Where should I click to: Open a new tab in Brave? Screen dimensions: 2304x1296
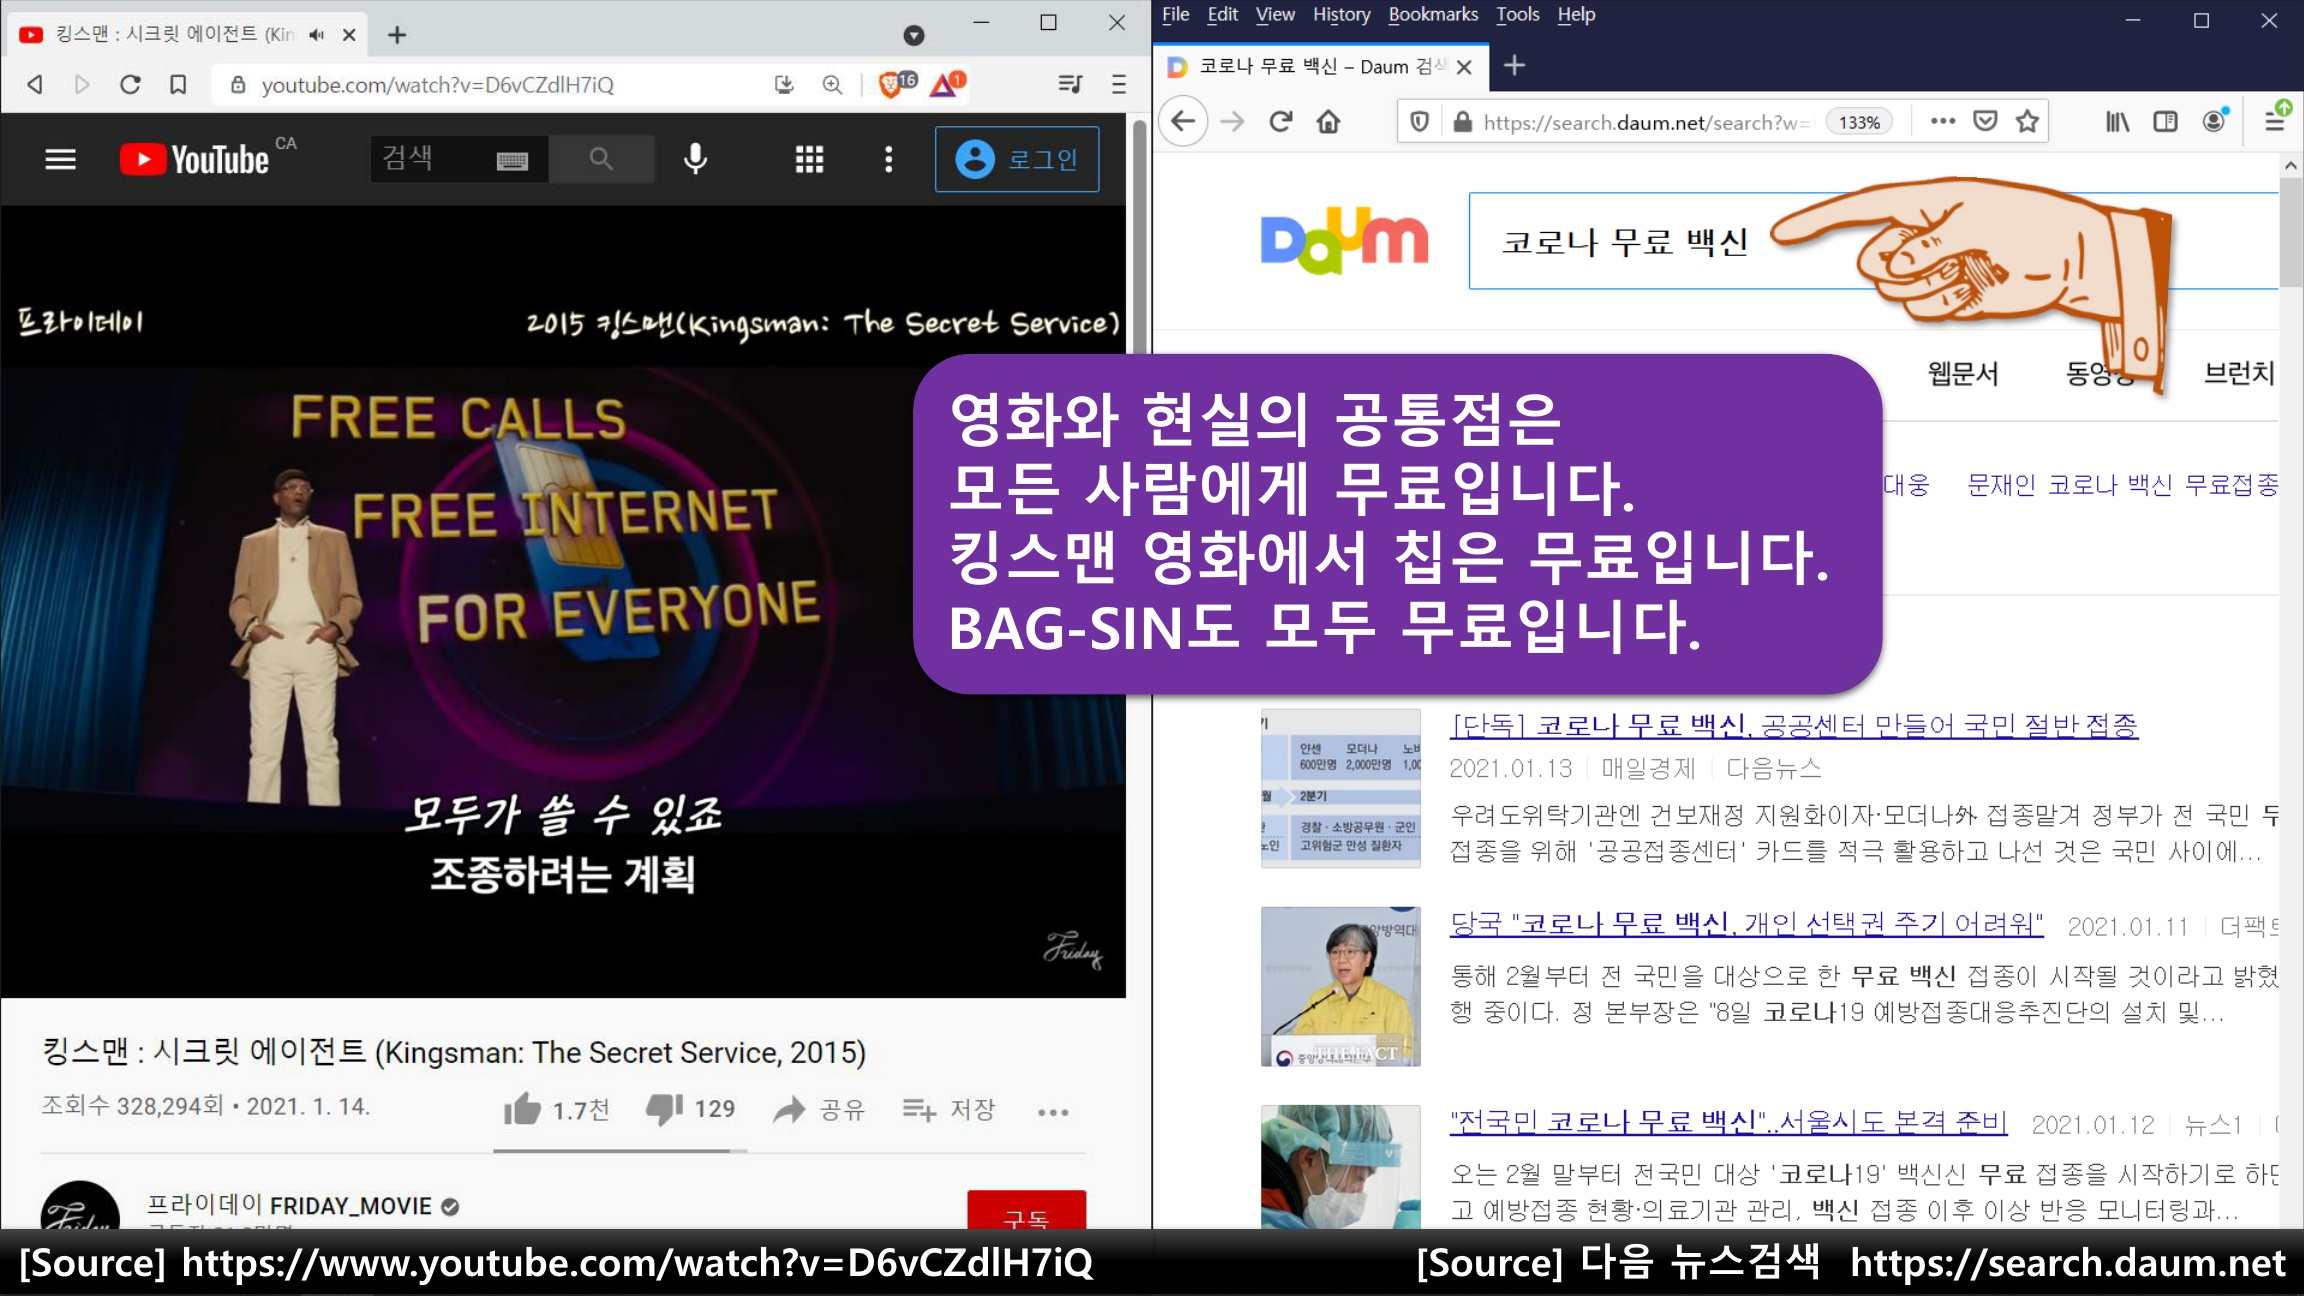[397, 35]
